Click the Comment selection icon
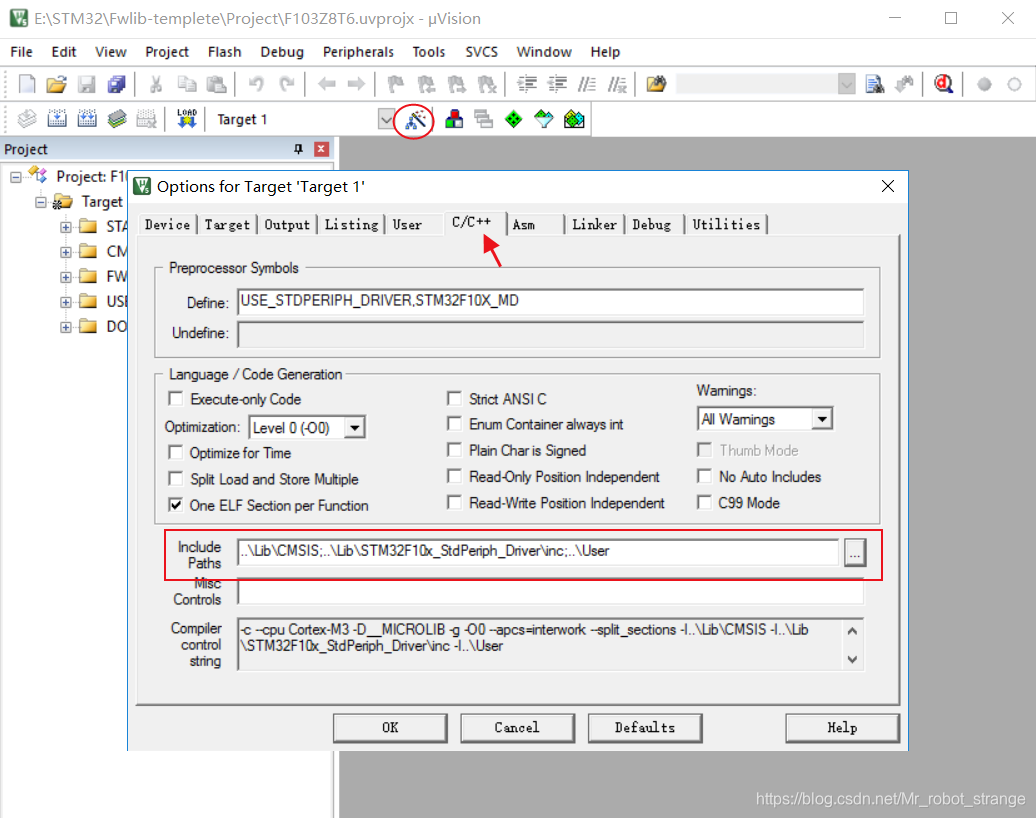Screen dimensions: 1036x818 coord(587,84)
